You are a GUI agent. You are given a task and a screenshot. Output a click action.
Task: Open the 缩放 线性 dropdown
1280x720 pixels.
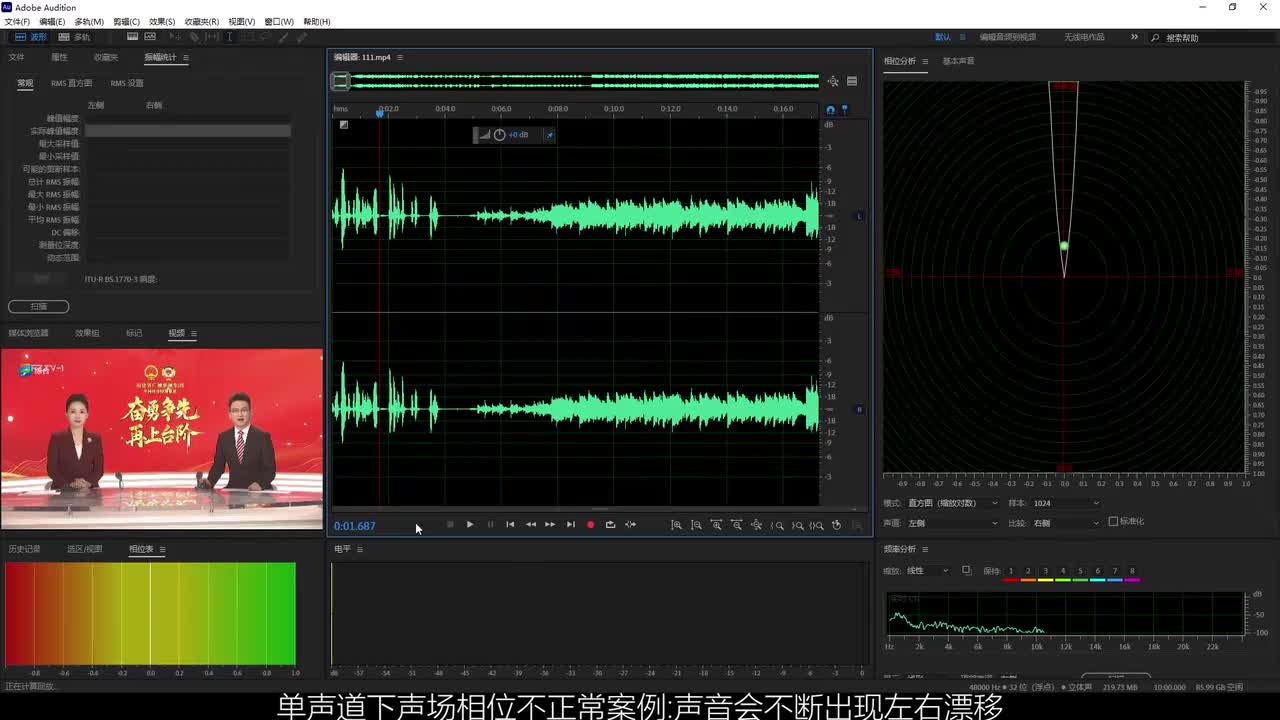pos(928,571)
